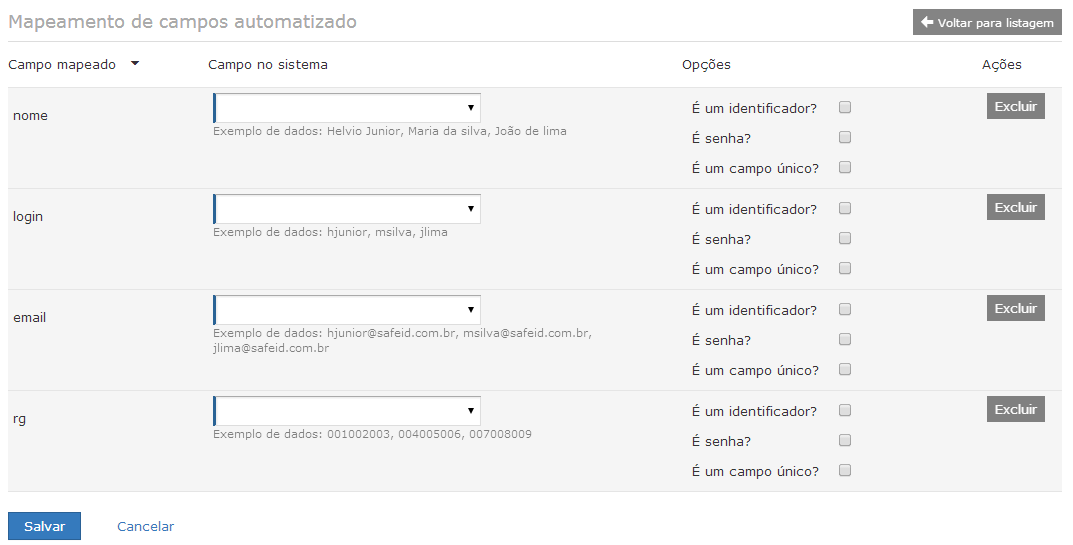Tick 'É um campo único?' for login
Screen dimensions: 1073x545
845,268
